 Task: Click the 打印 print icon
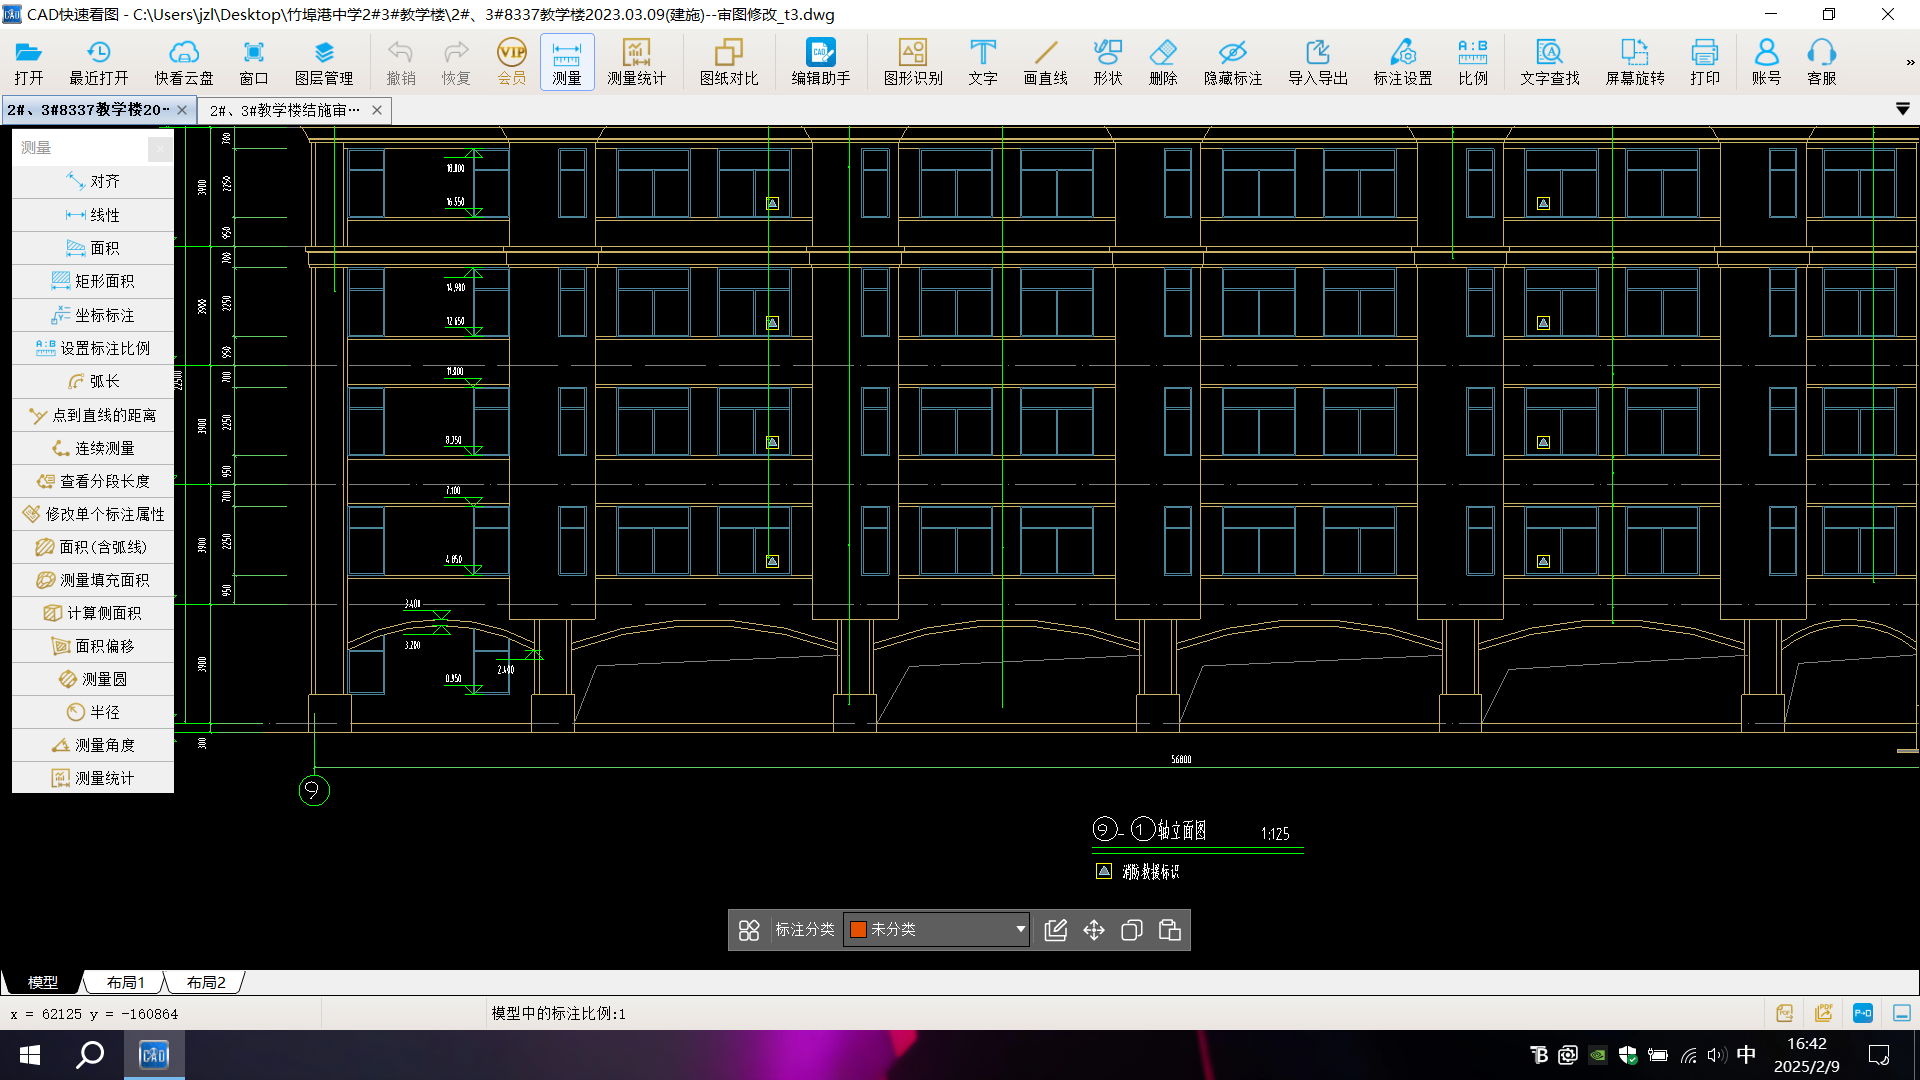tap(1705, 62)
